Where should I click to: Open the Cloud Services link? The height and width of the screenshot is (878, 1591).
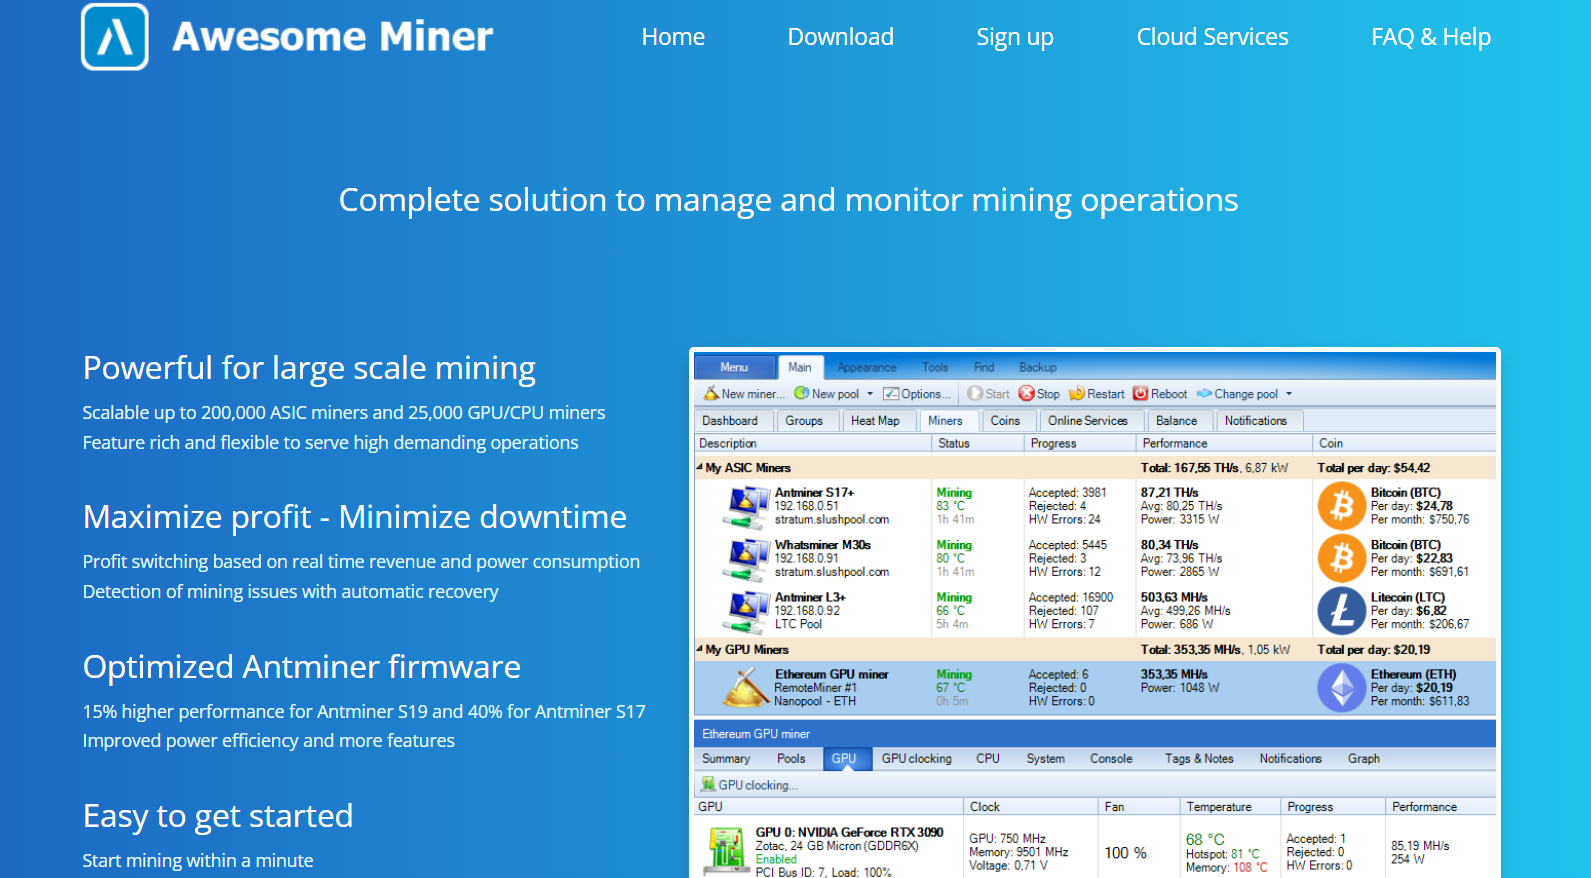(x=1212, y=37)
